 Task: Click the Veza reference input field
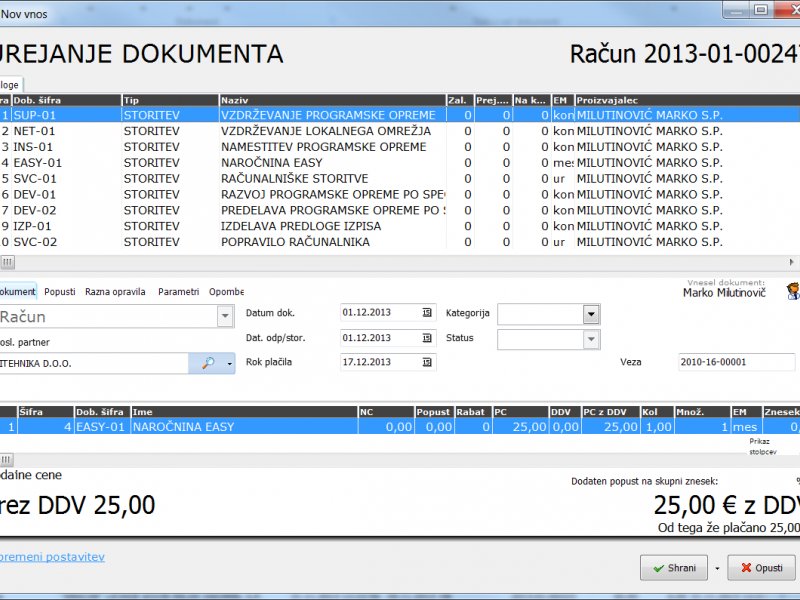pos(736,362)
